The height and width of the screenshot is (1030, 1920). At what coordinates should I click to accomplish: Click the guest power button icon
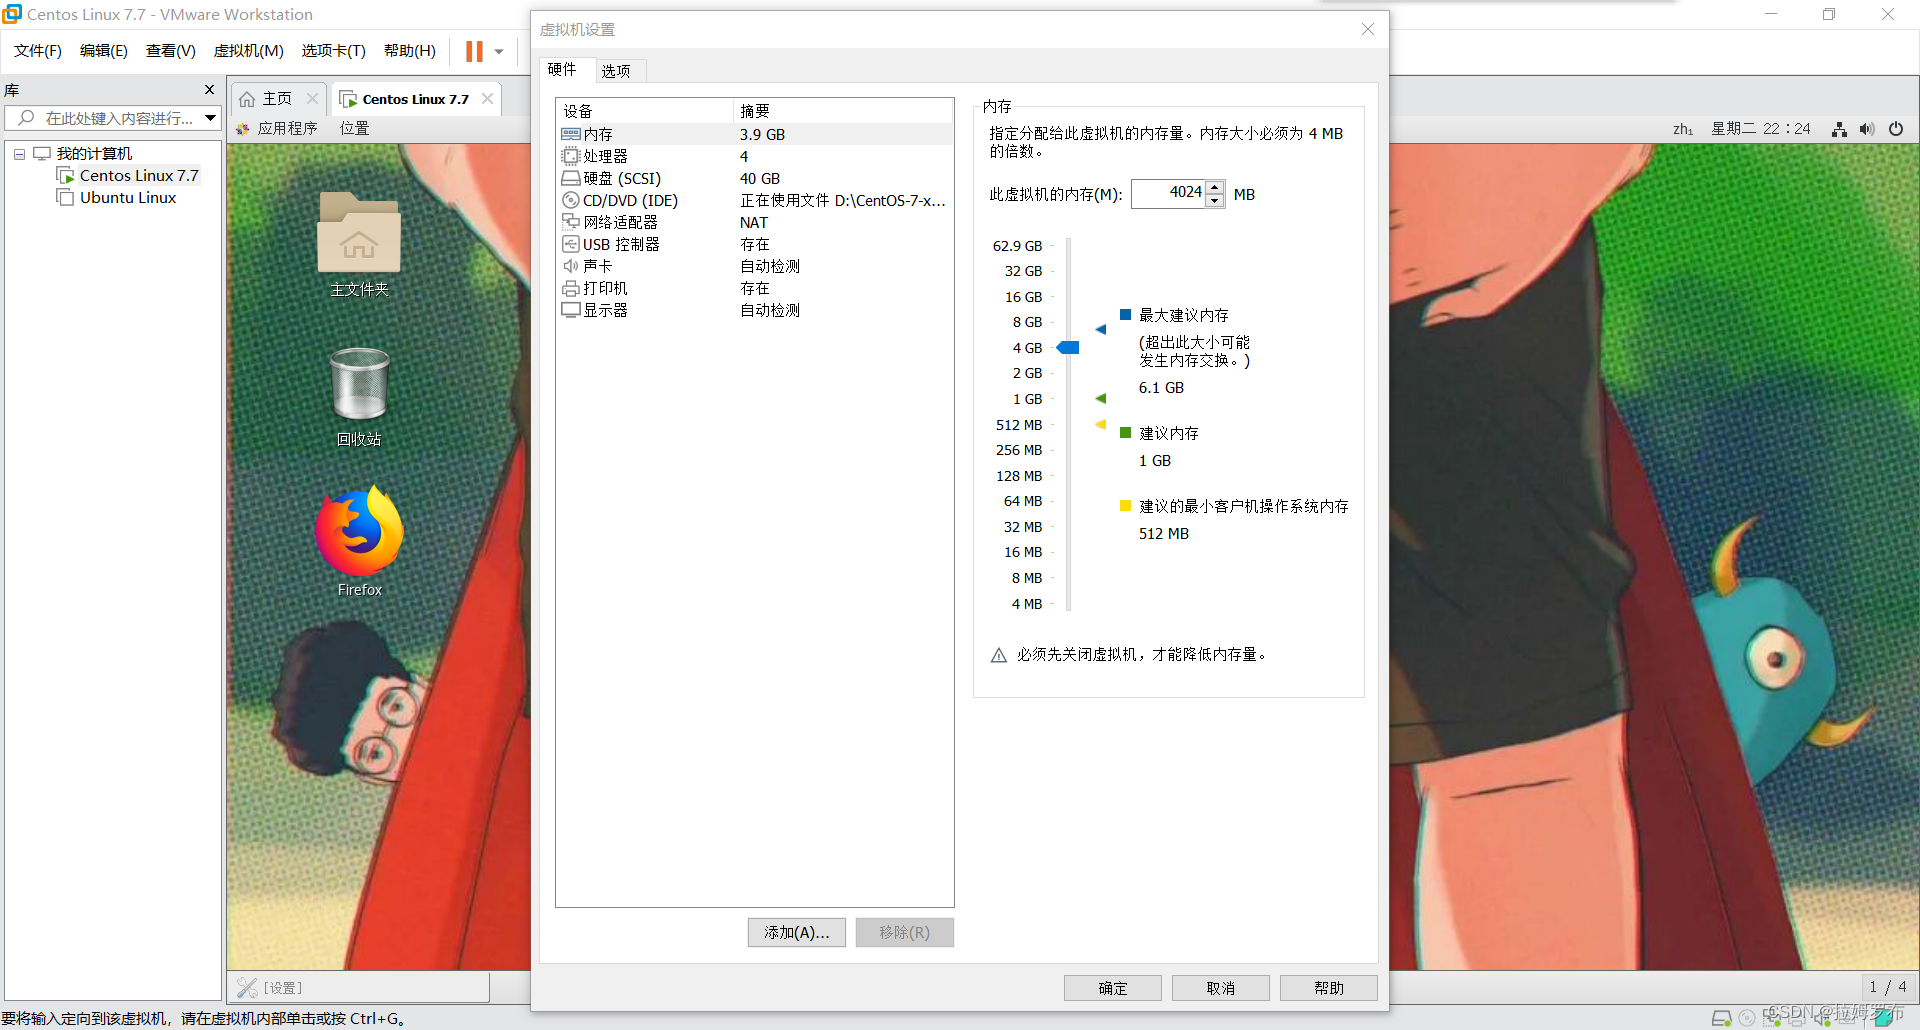pos(1896,129)
